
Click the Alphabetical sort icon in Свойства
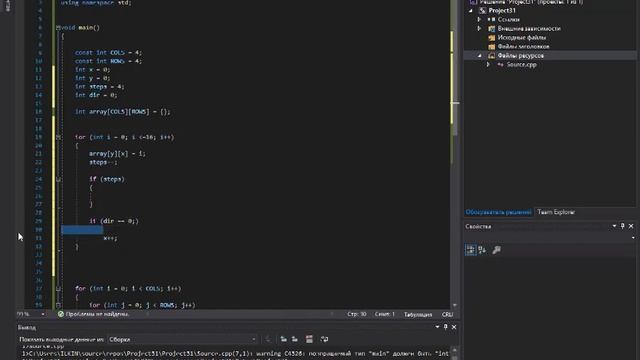[482, 250]
